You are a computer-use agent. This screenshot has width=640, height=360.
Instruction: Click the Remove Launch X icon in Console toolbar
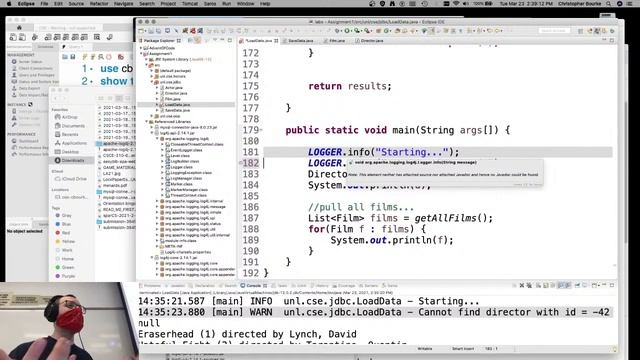coord(522,286)
